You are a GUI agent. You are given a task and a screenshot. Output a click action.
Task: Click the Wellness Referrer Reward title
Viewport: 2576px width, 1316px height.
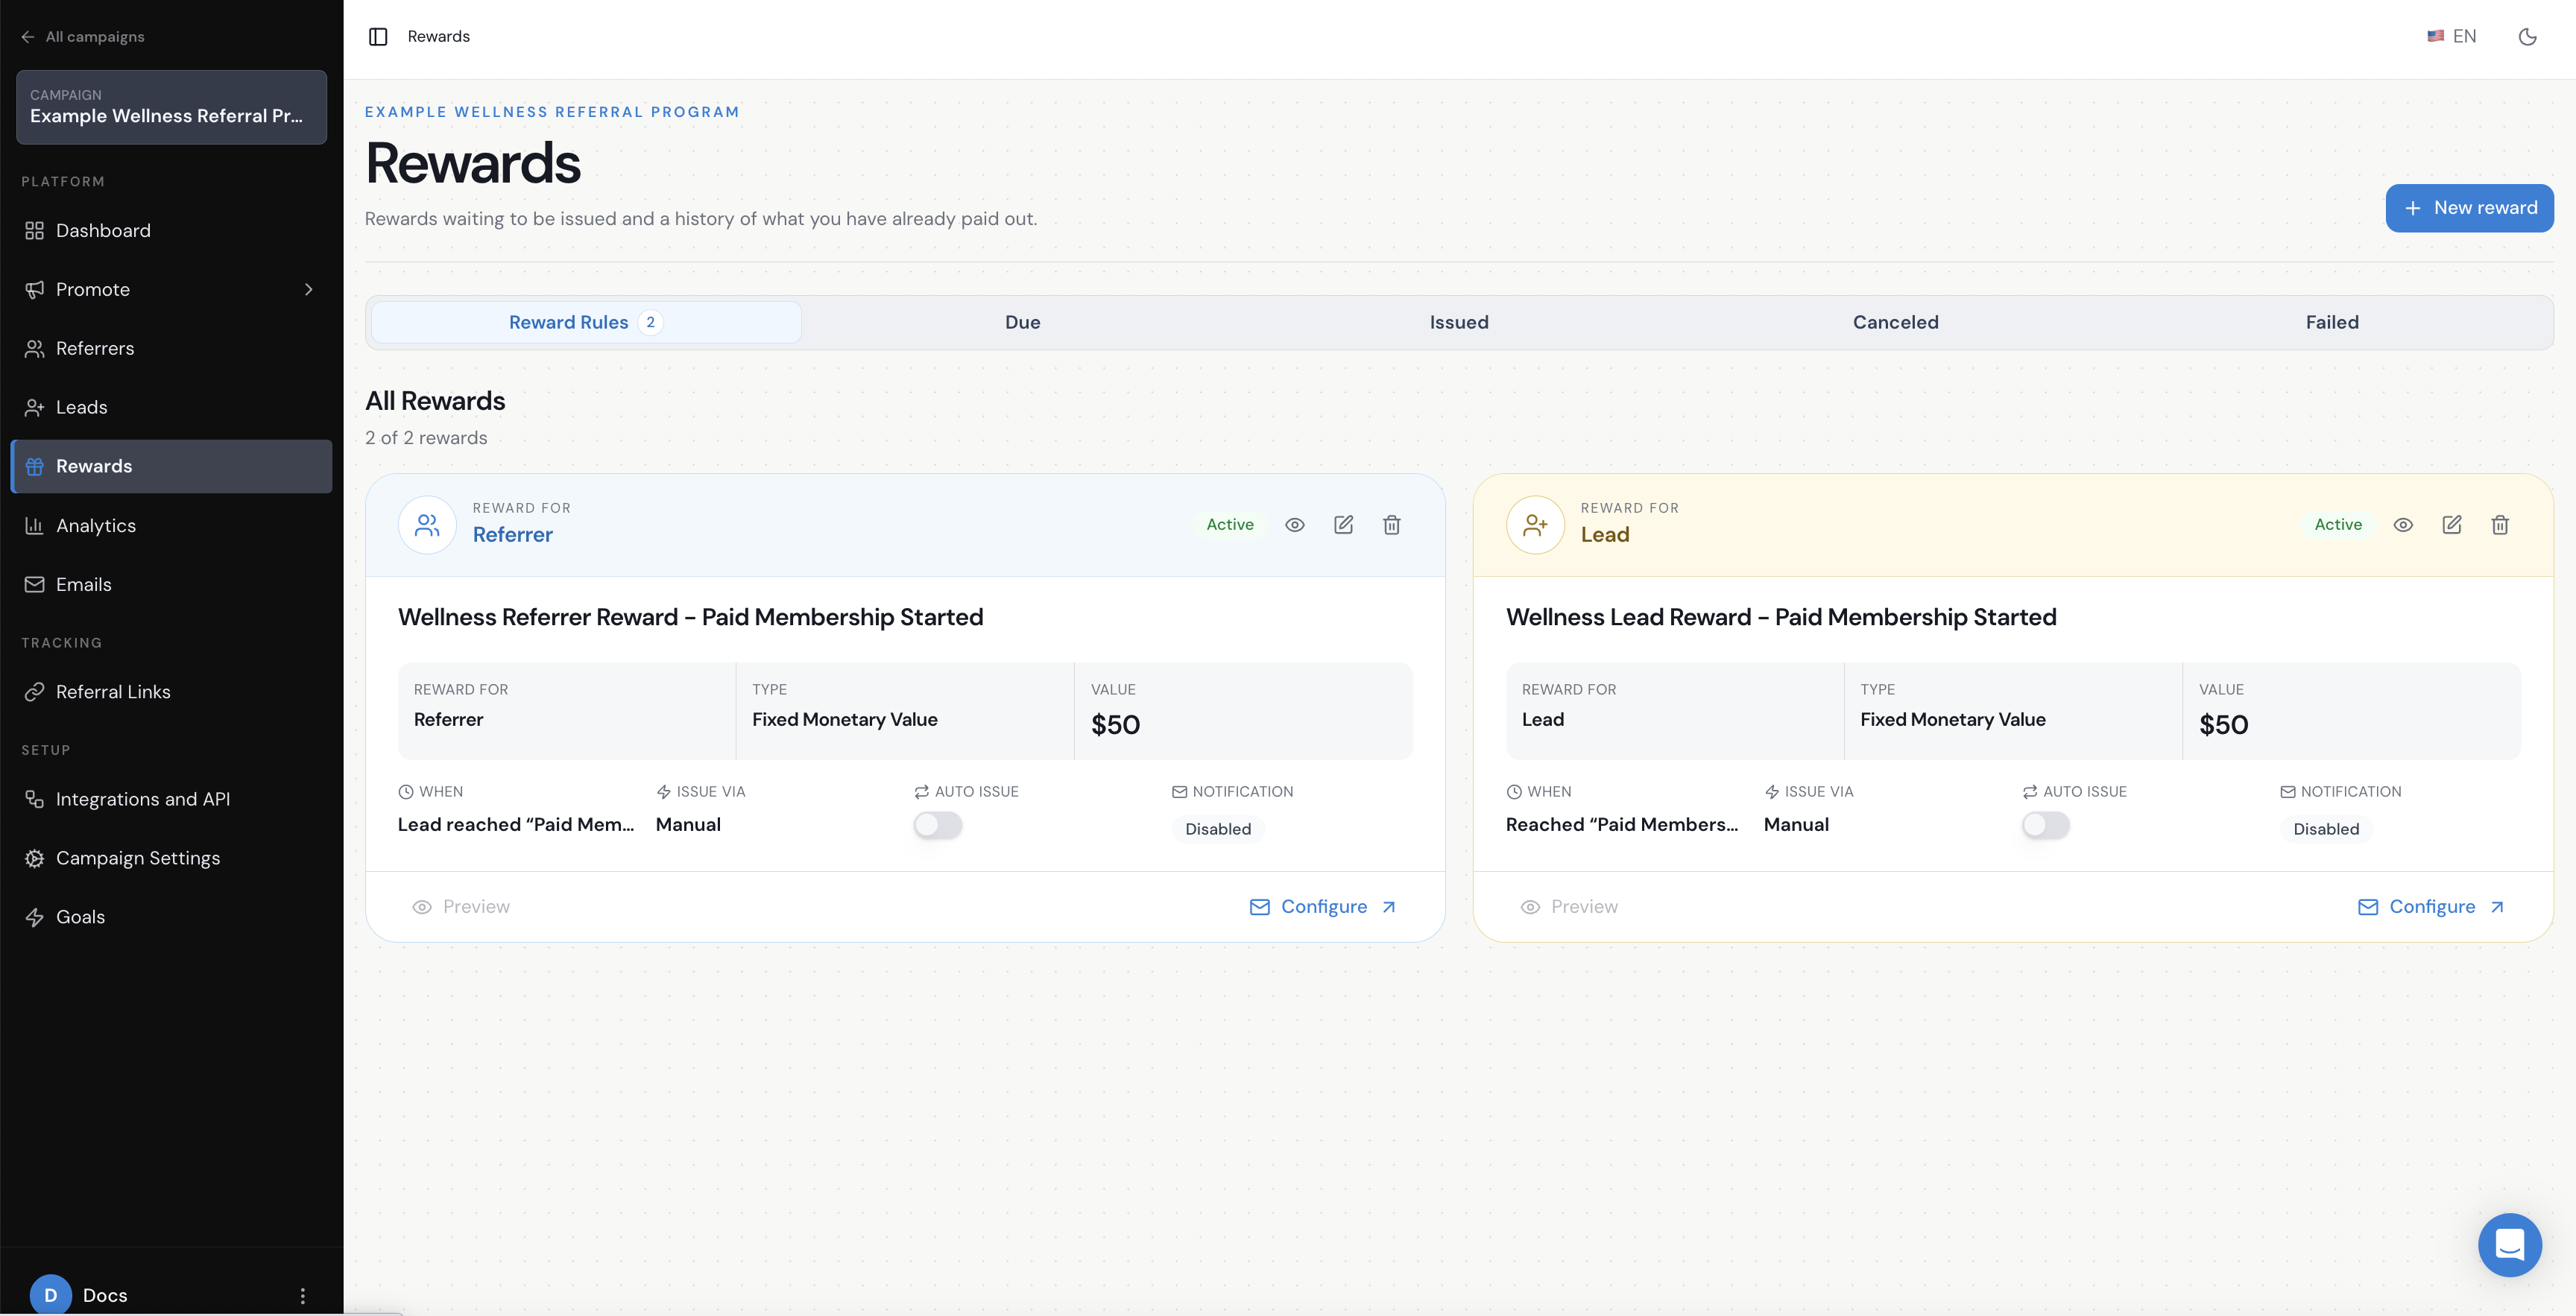pos(690,617)
